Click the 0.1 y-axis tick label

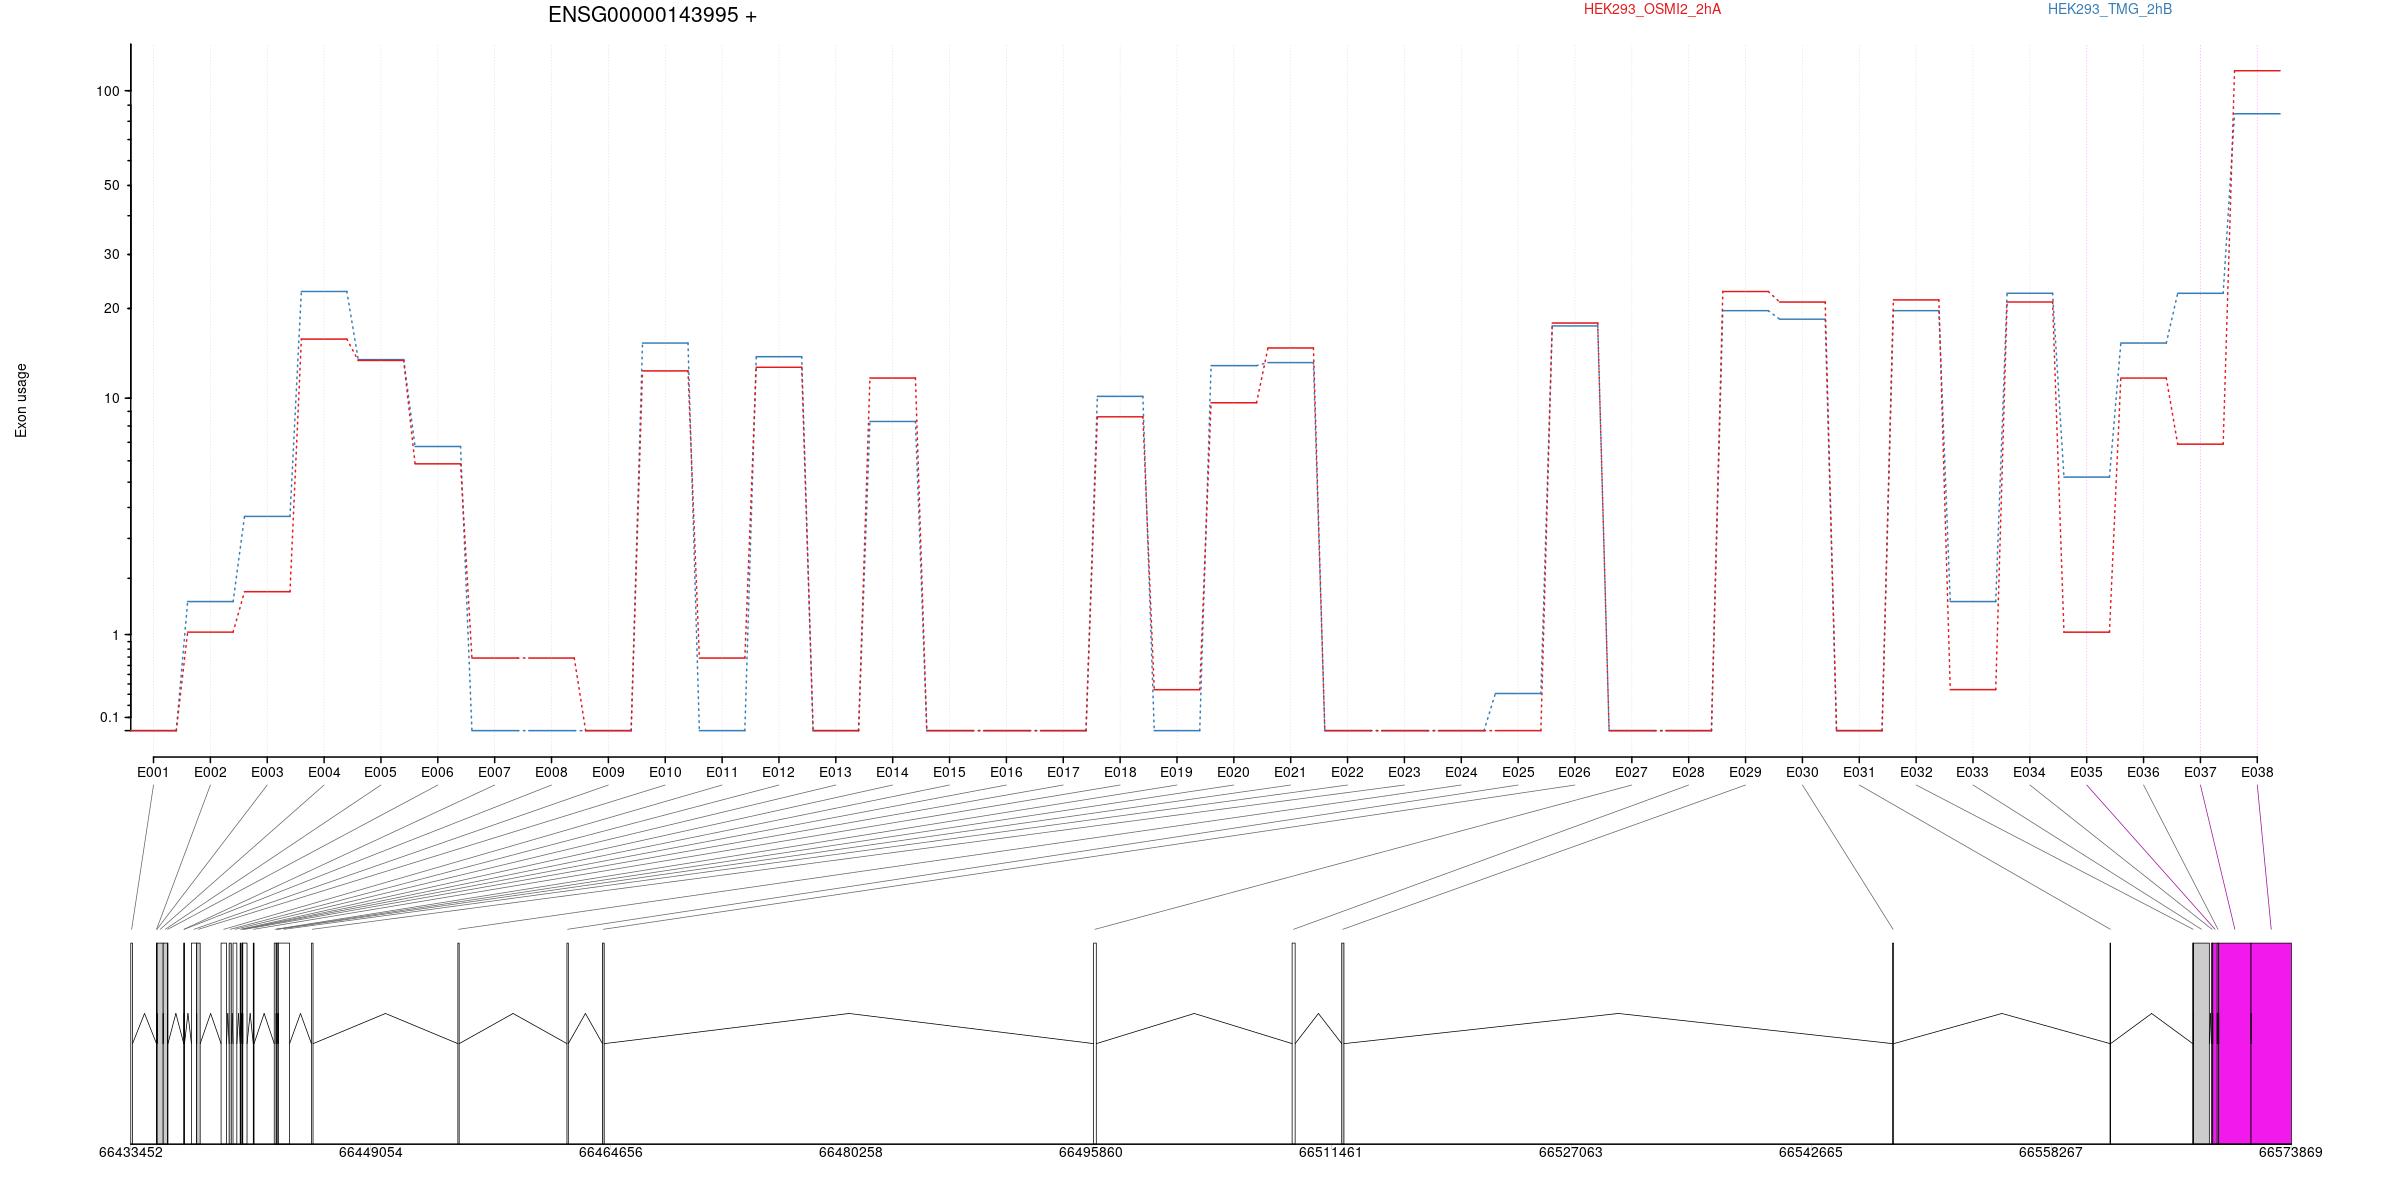pos(109,717)
